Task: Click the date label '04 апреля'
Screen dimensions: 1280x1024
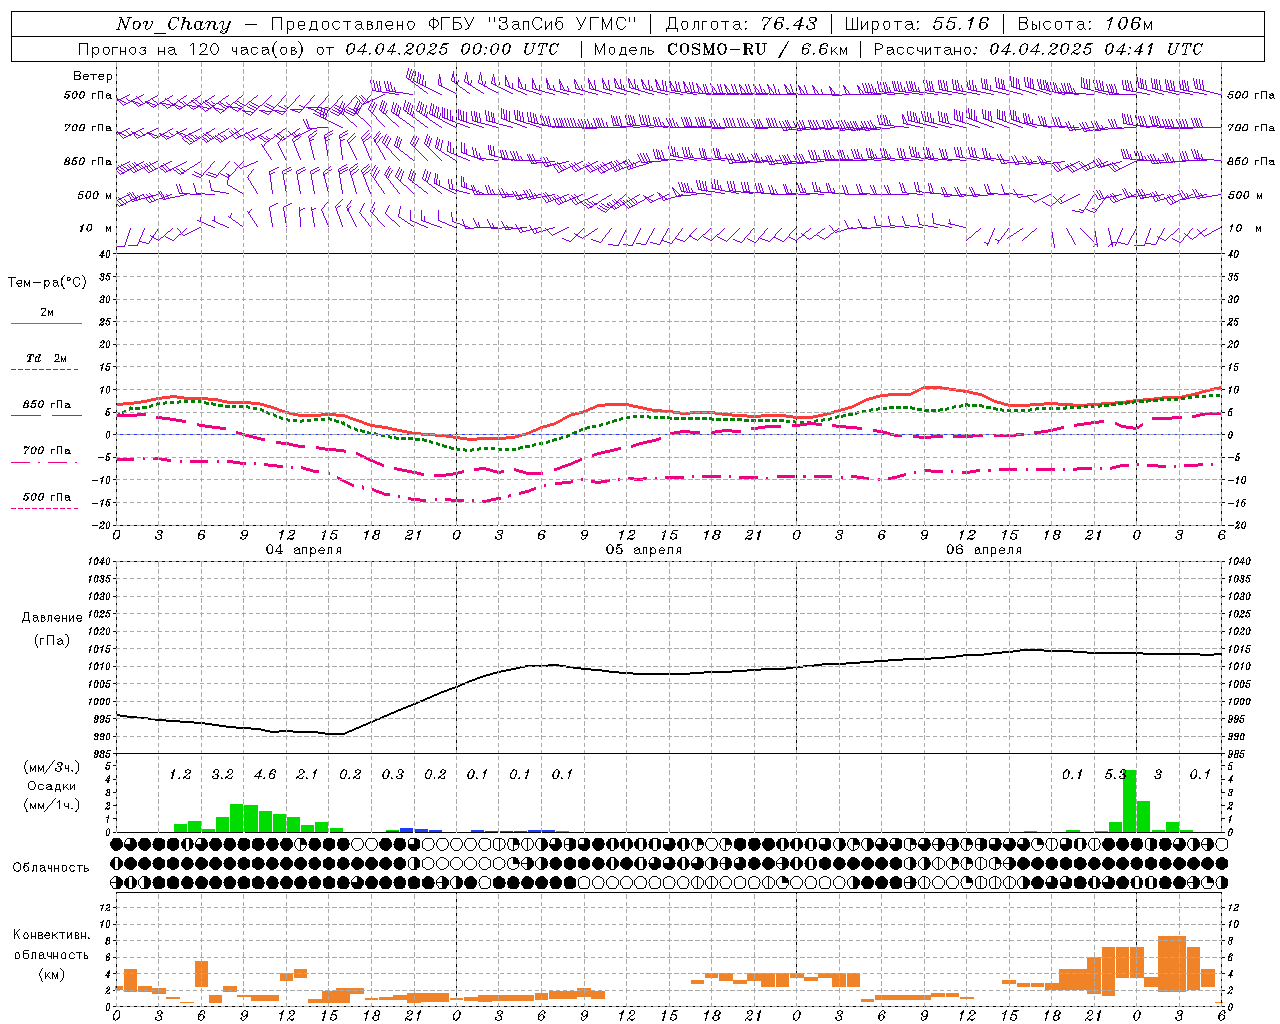Action: [303, 550]
